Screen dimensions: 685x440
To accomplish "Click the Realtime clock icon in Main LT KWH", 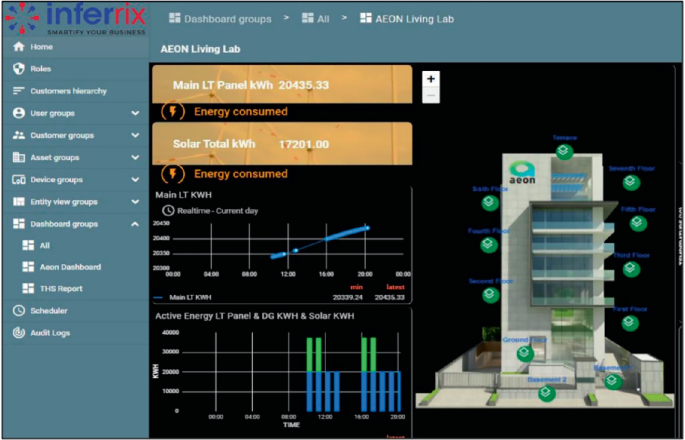I will coord(168,211).
